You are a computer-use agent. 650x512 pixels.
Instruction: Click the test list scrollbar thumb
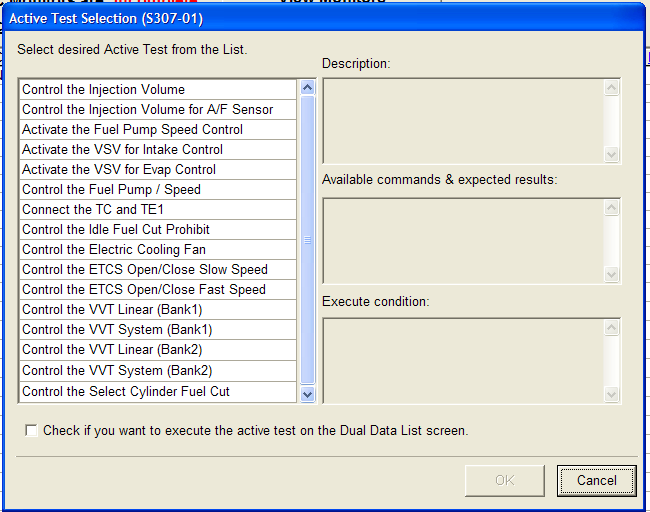click(308, 240)
